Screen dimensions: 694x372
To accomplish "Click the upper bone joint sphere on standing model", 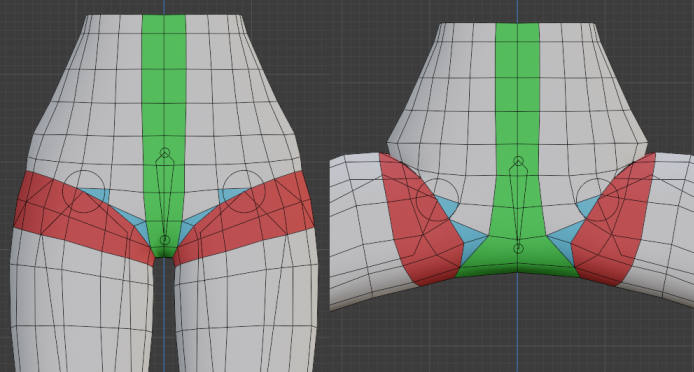I will point(165,153).
